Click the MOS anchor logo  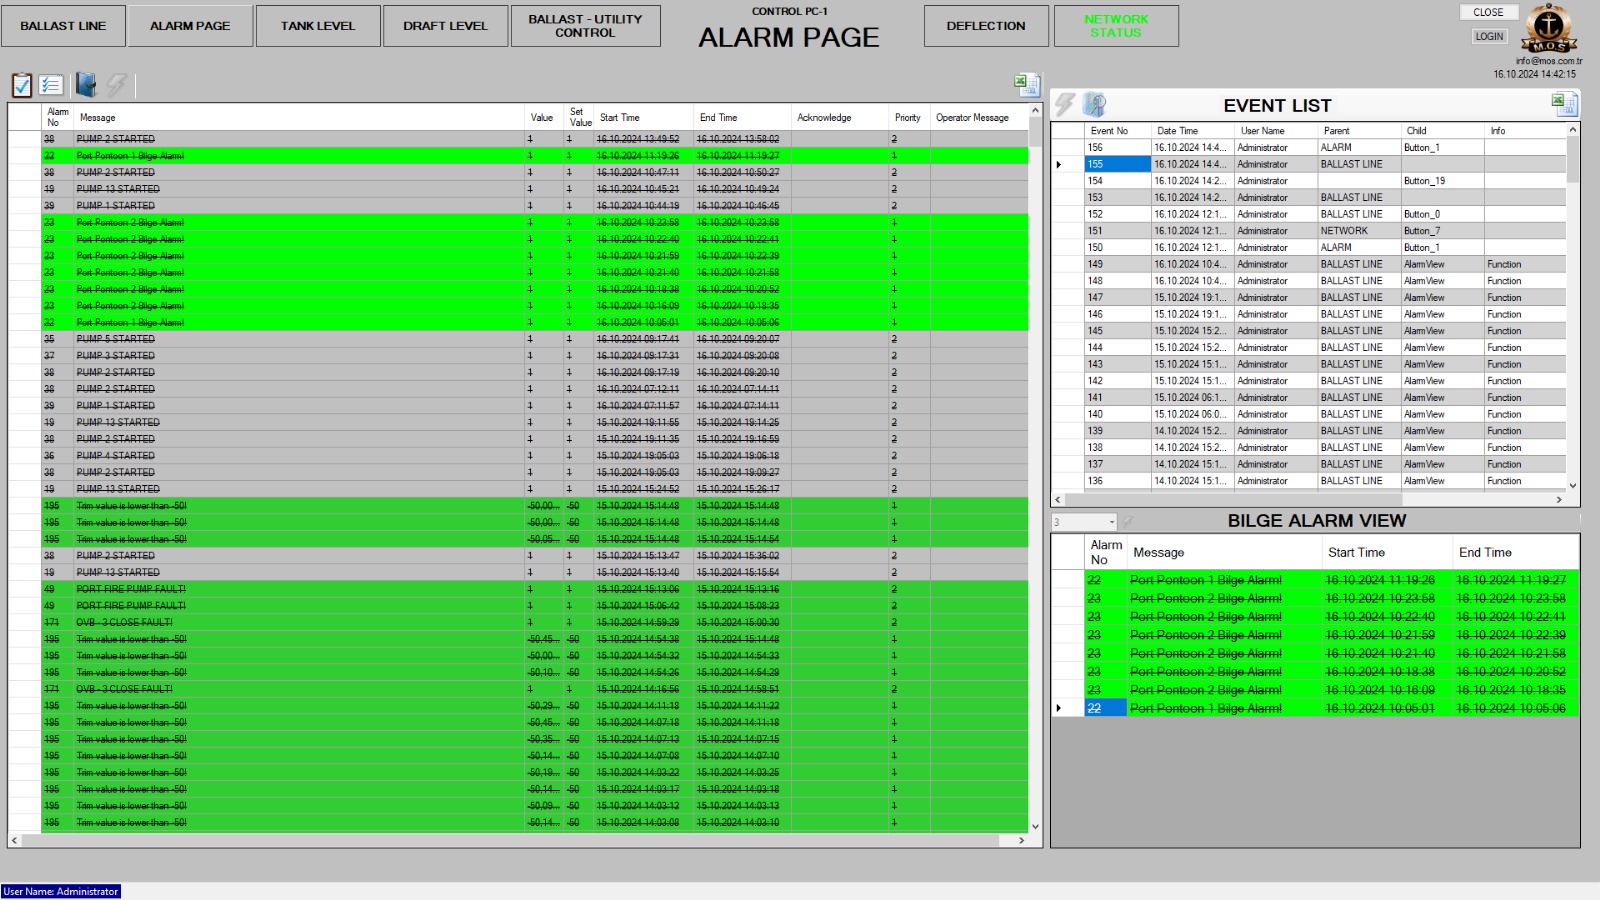pyautogui.click(x=1548, y=29)
